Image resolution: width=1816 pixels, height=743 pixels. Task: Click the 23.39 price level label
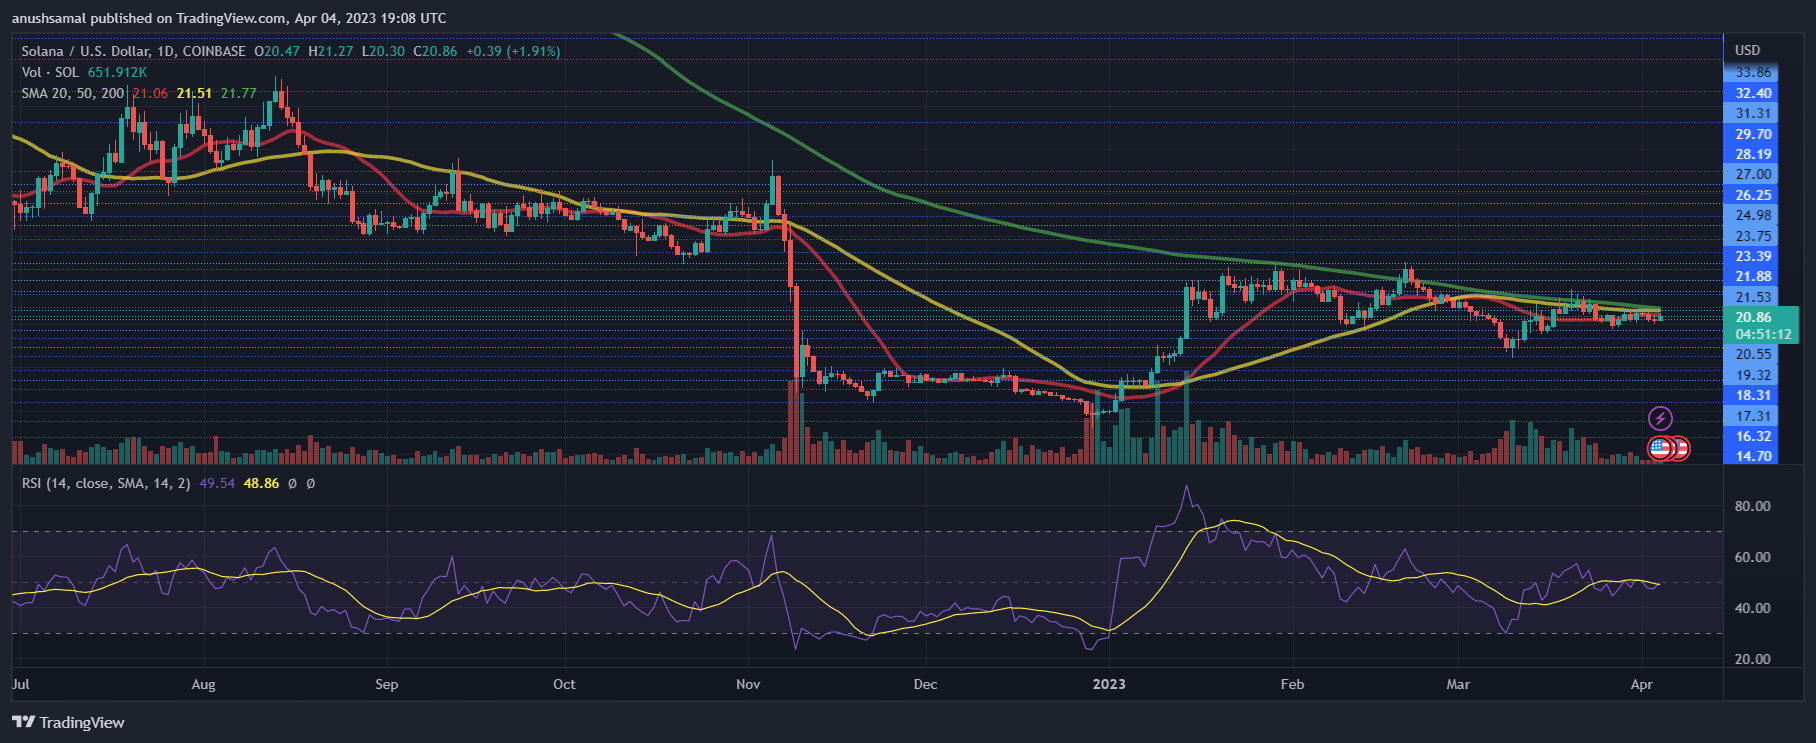tap(1753, 256)
